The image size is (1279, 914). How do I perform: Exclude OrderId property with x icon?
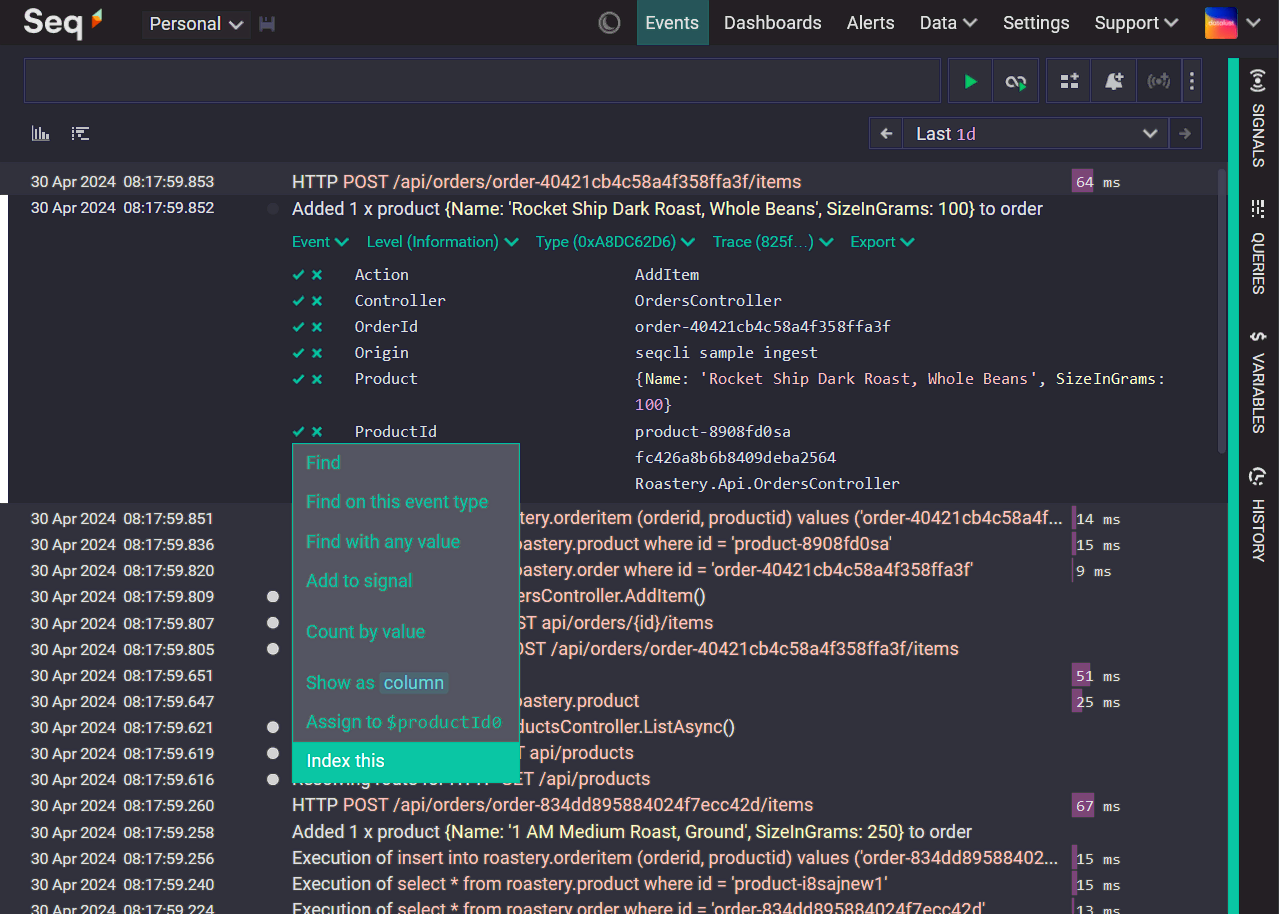click(x=317, y=326)
